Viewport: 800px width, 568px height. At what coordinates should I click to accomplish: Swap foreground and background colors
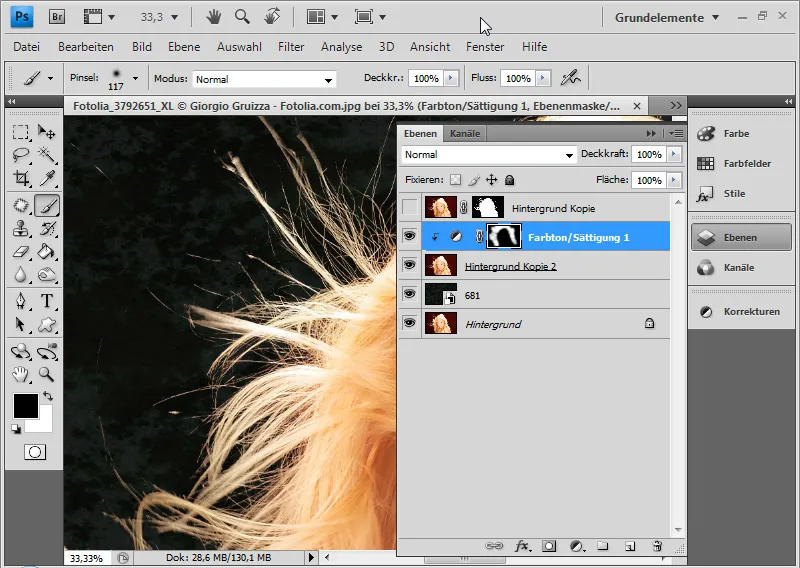47,396
